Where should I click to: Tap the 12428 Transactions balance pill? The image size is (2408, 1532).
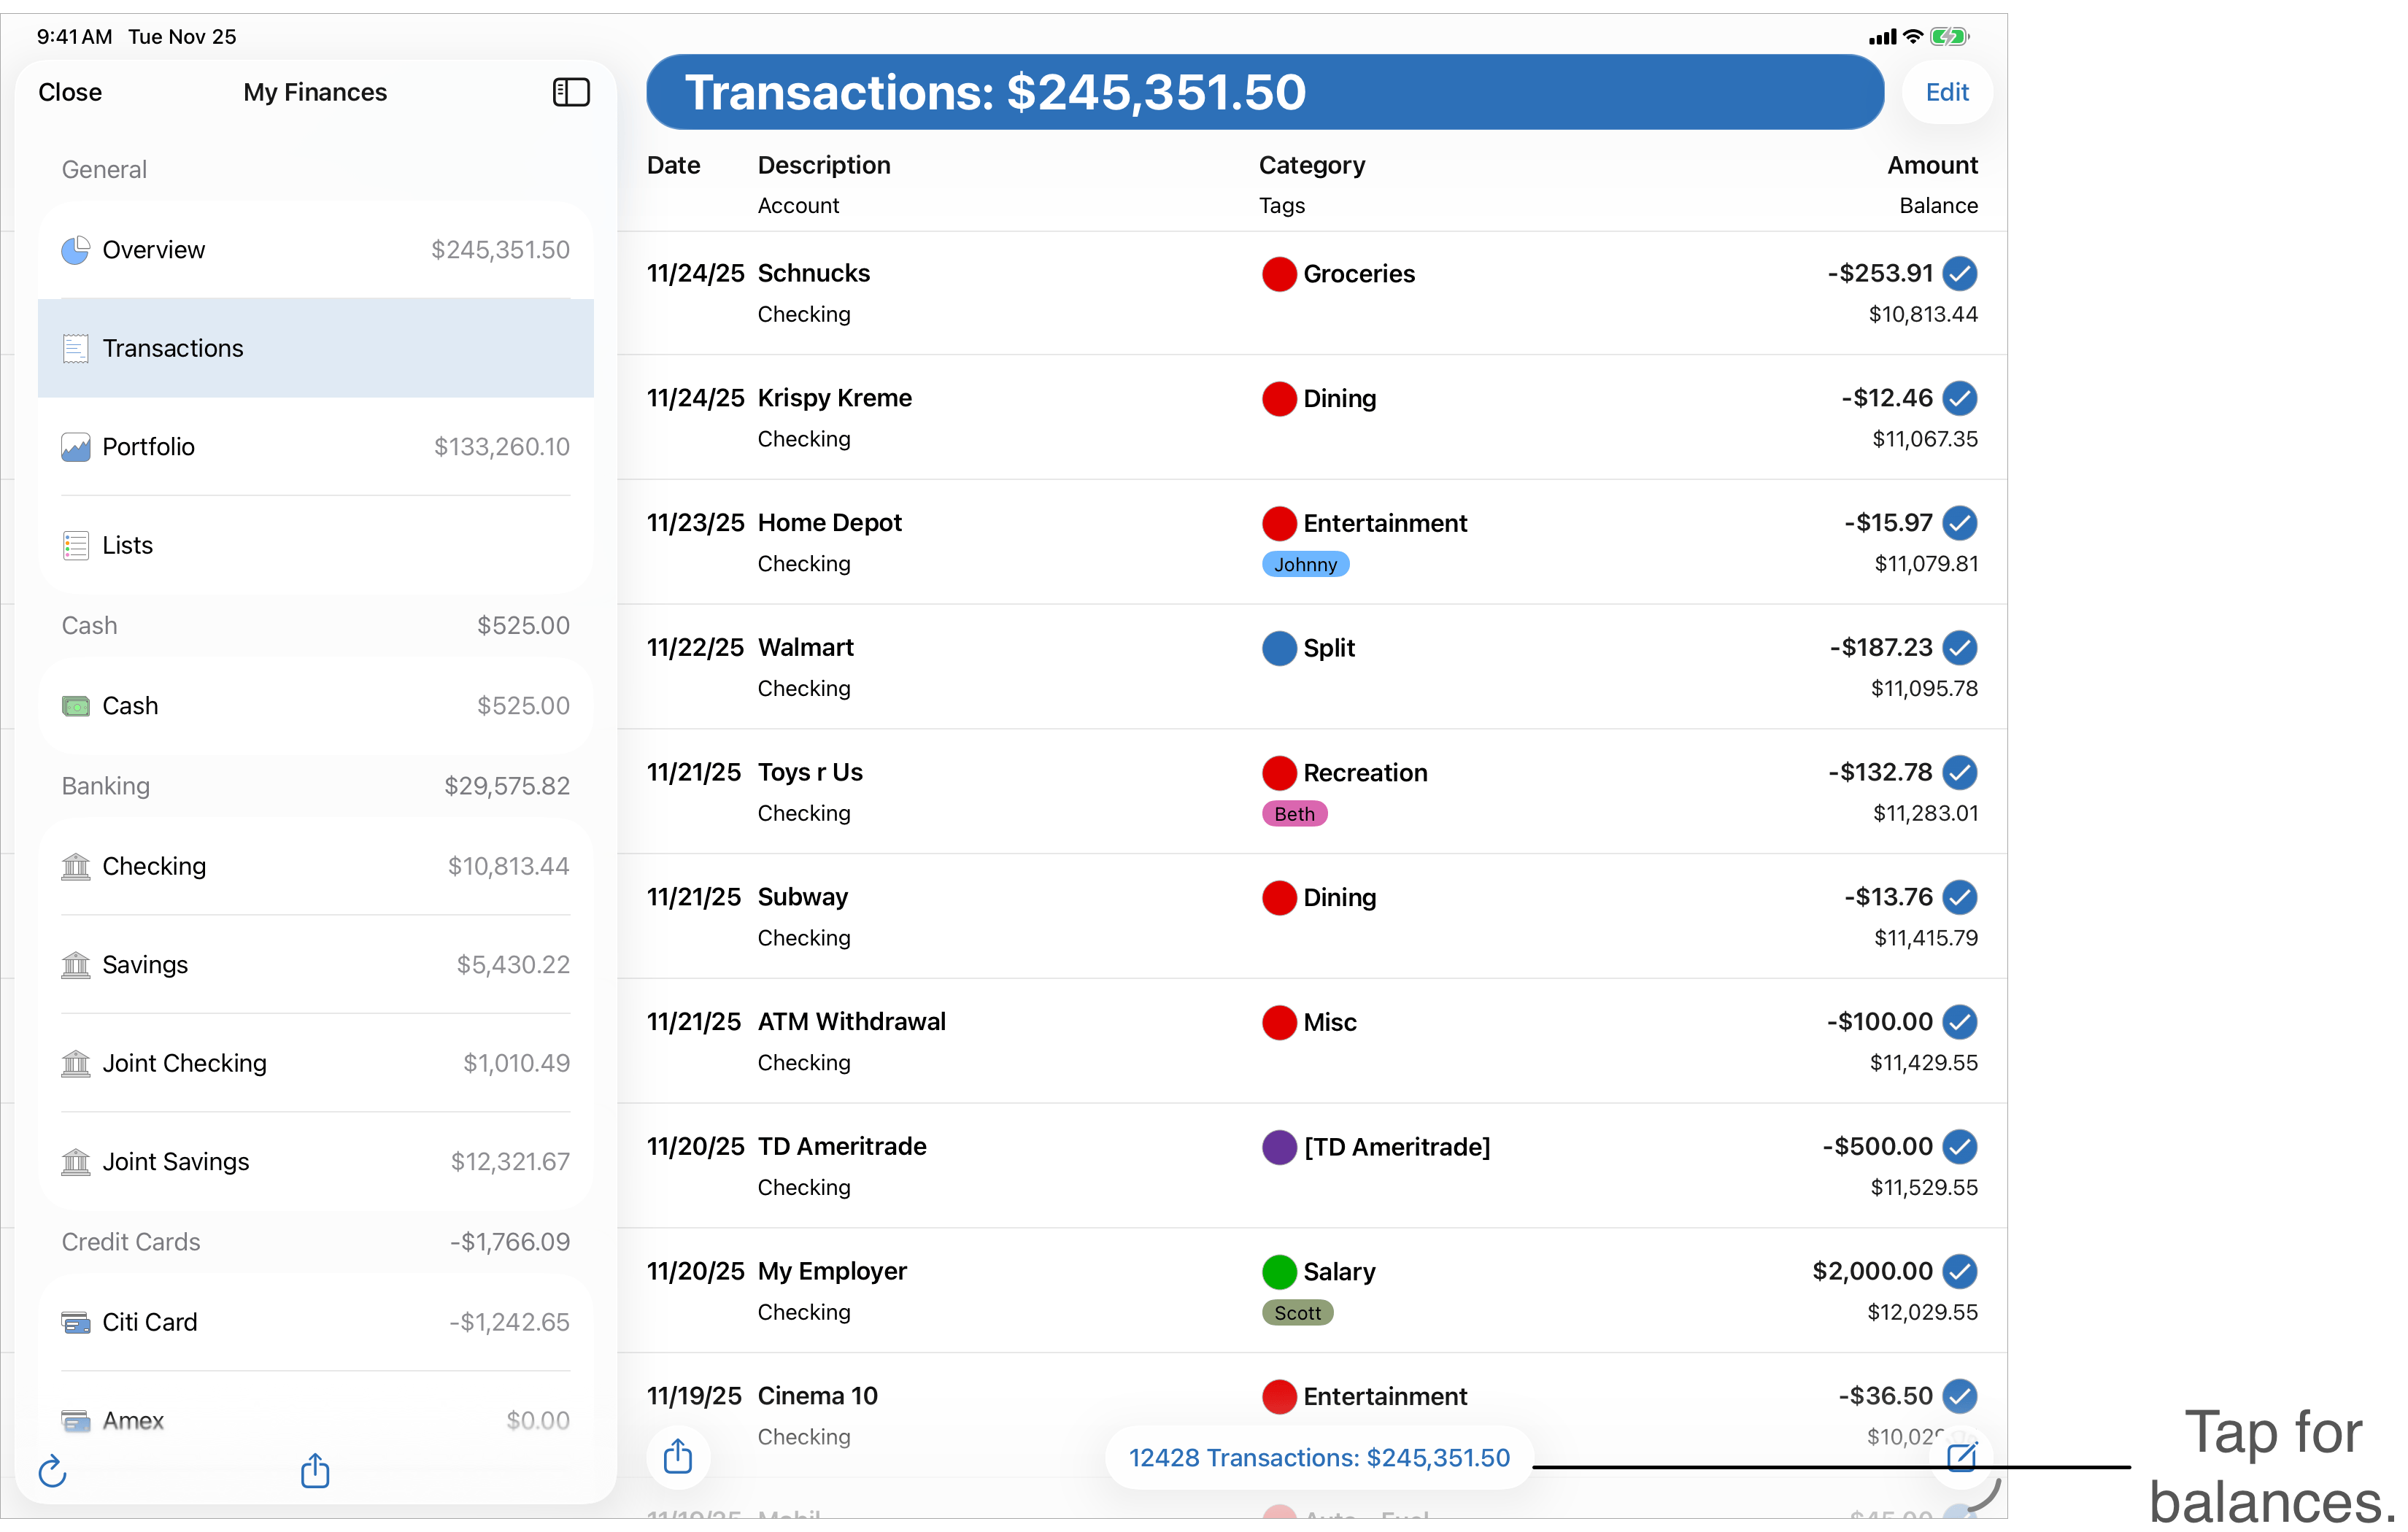click(x=1318, y=1457)
